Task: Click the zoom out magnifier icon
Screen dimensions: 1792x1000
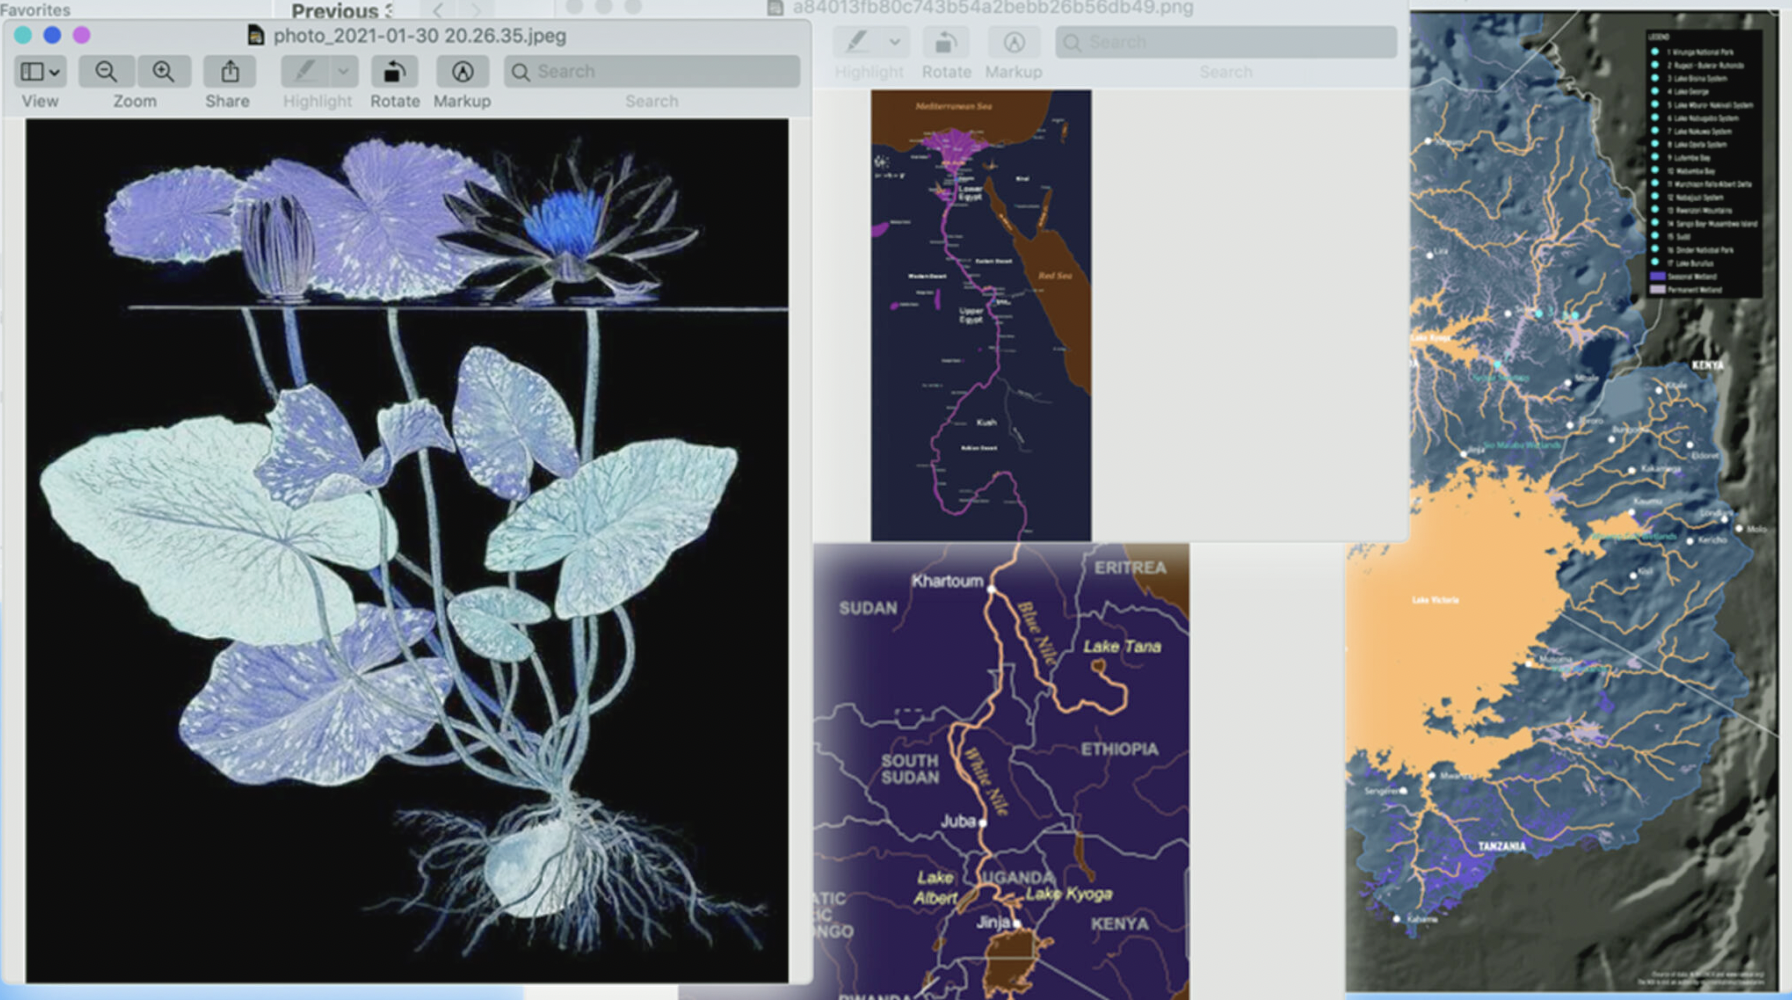Action: (x=106, y=72)
